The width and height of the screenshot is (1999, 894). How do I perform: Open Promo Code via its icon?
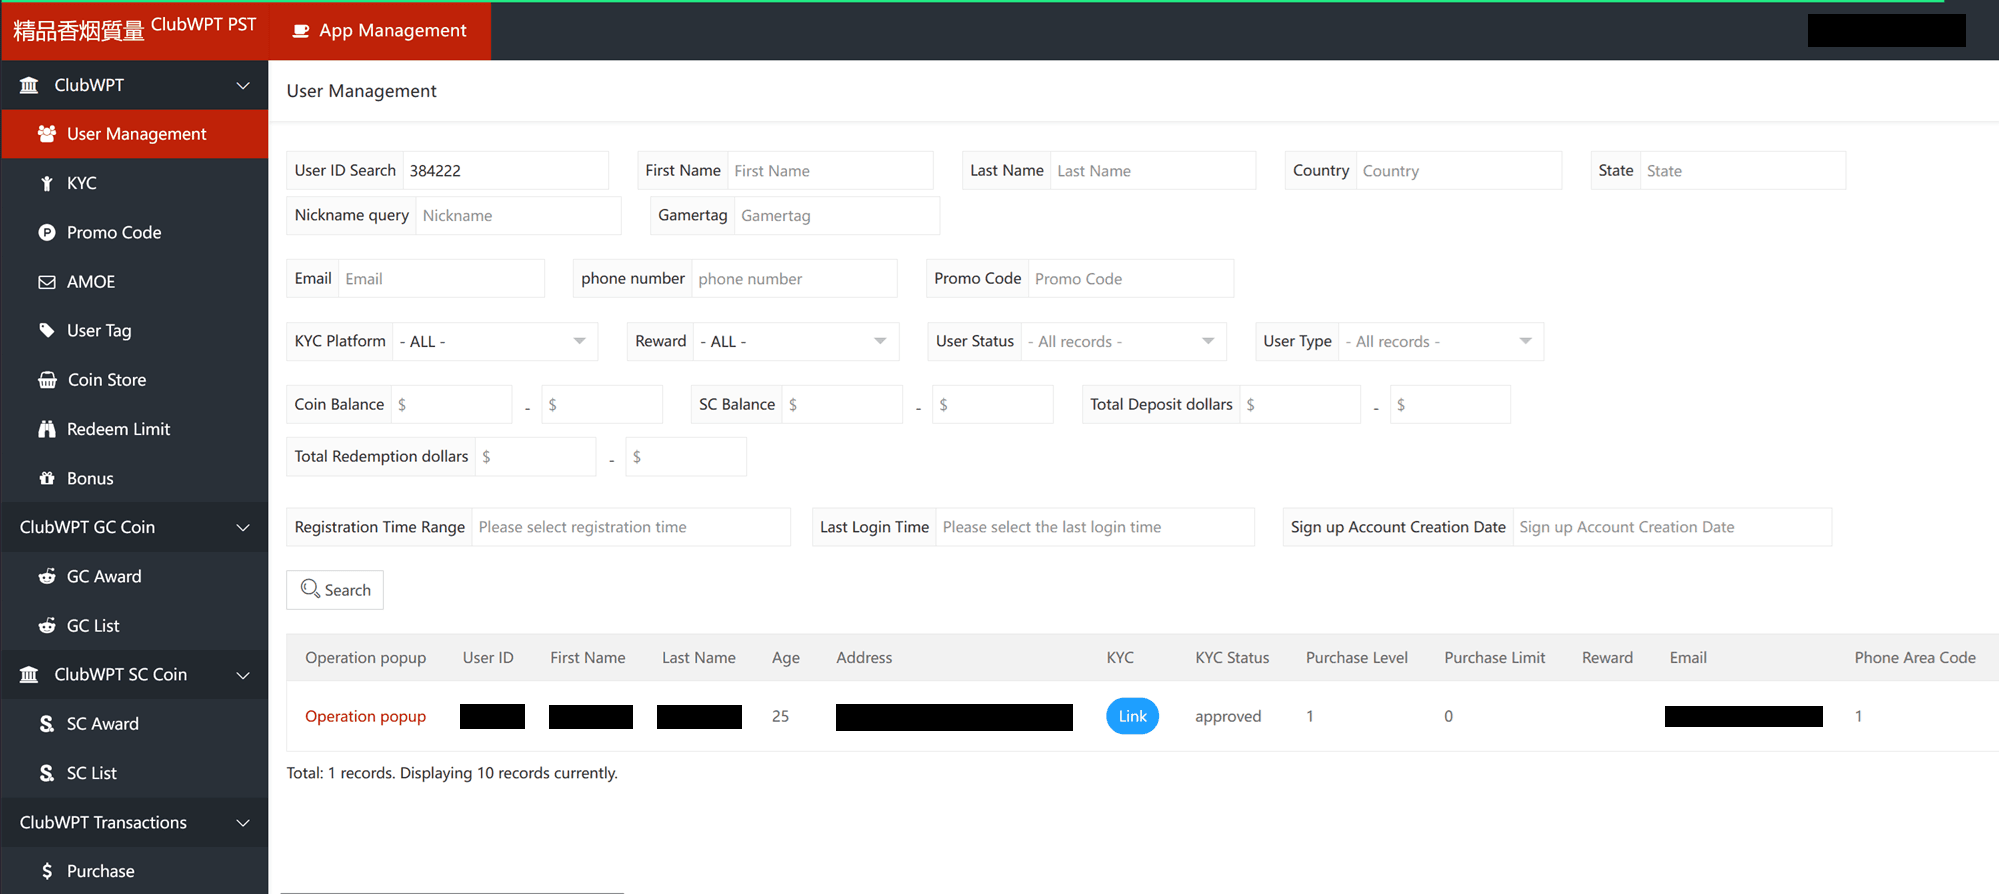(46, 232)
